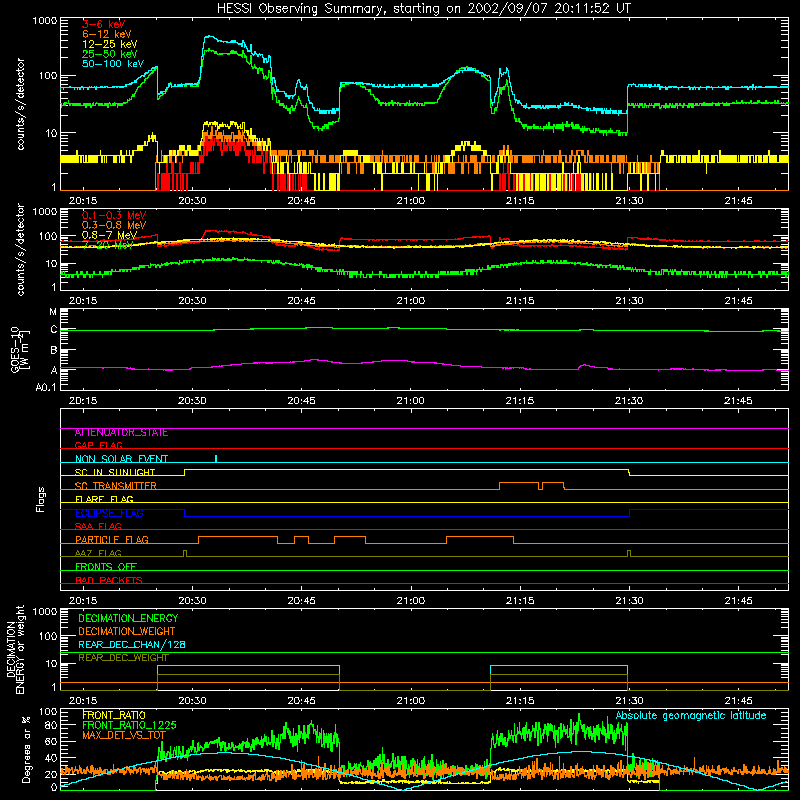Click the REAR_DEC_CHAN/128 legend label

[x=132, y=645]
